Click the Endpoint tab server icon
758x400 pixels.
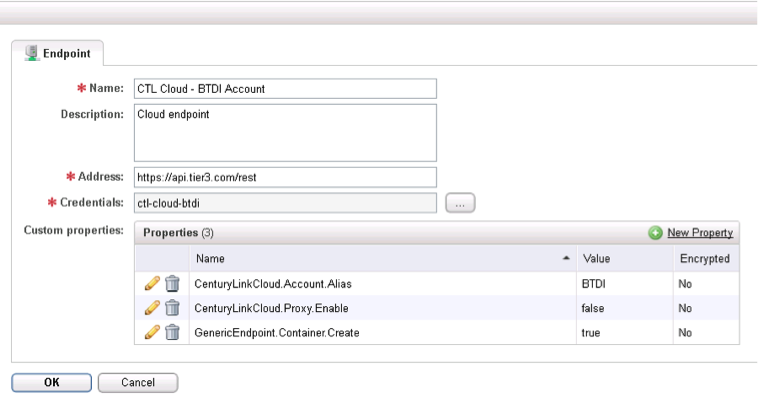32,53
